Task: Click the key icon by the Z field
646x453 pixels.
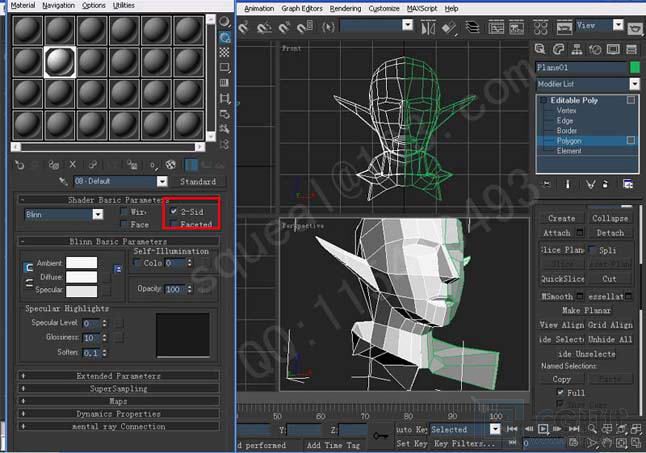Action: coord(380,435)
